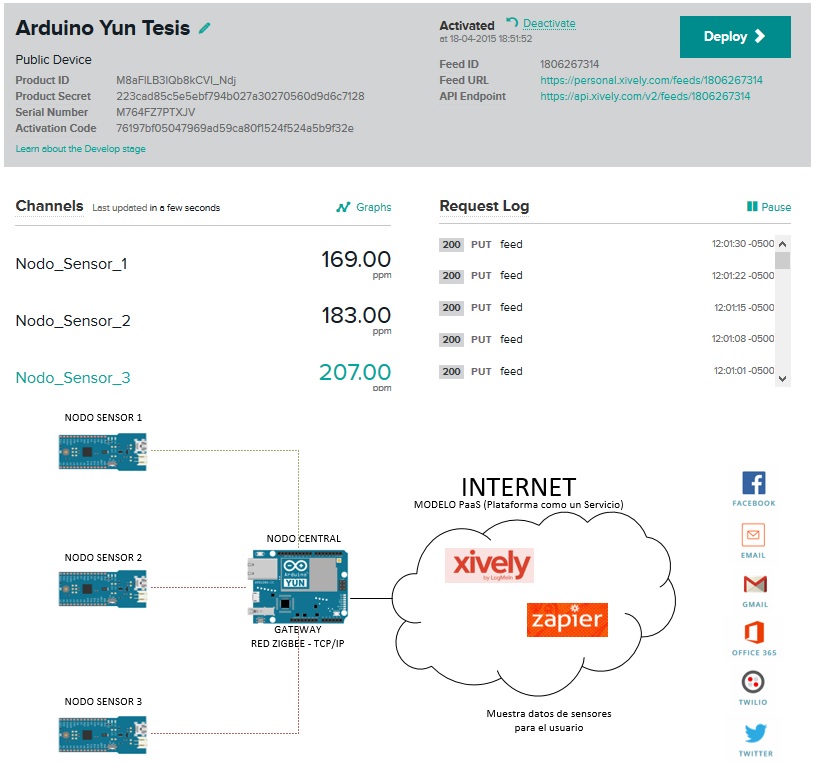Open the PUT feed request at 12:01:15
The image size is (815, 762).
click(x=607, y=308)
